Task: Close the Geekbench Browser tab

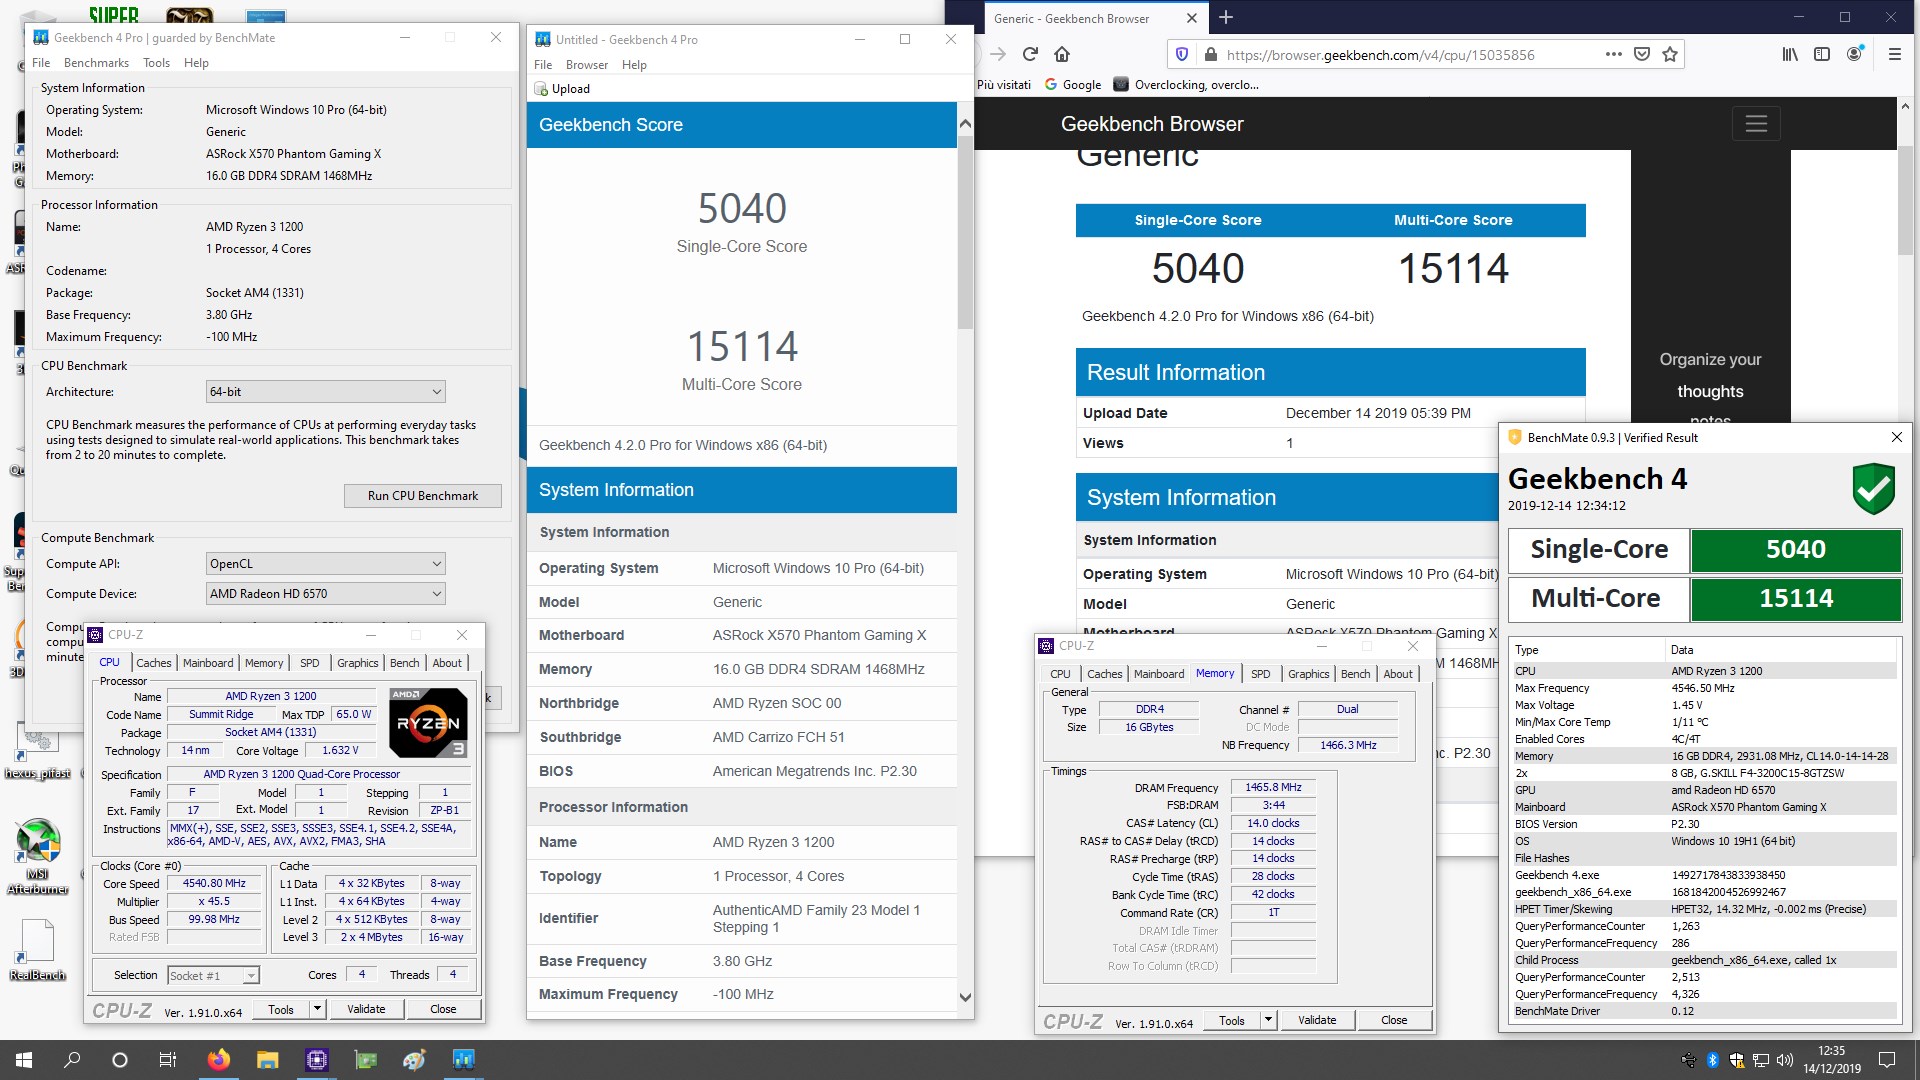Action: tap(1191, 18)
